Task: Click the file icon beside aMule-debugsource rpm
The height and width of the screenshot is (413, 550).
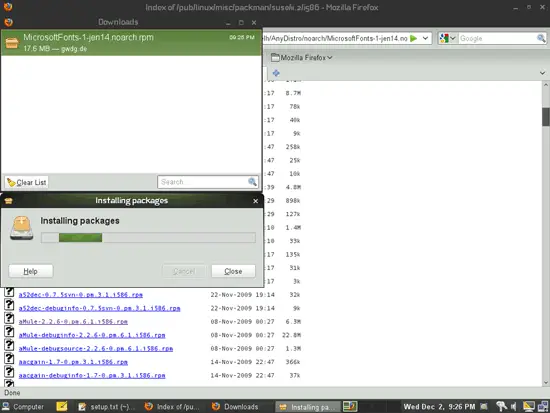Action: click(x=9, y=346)
